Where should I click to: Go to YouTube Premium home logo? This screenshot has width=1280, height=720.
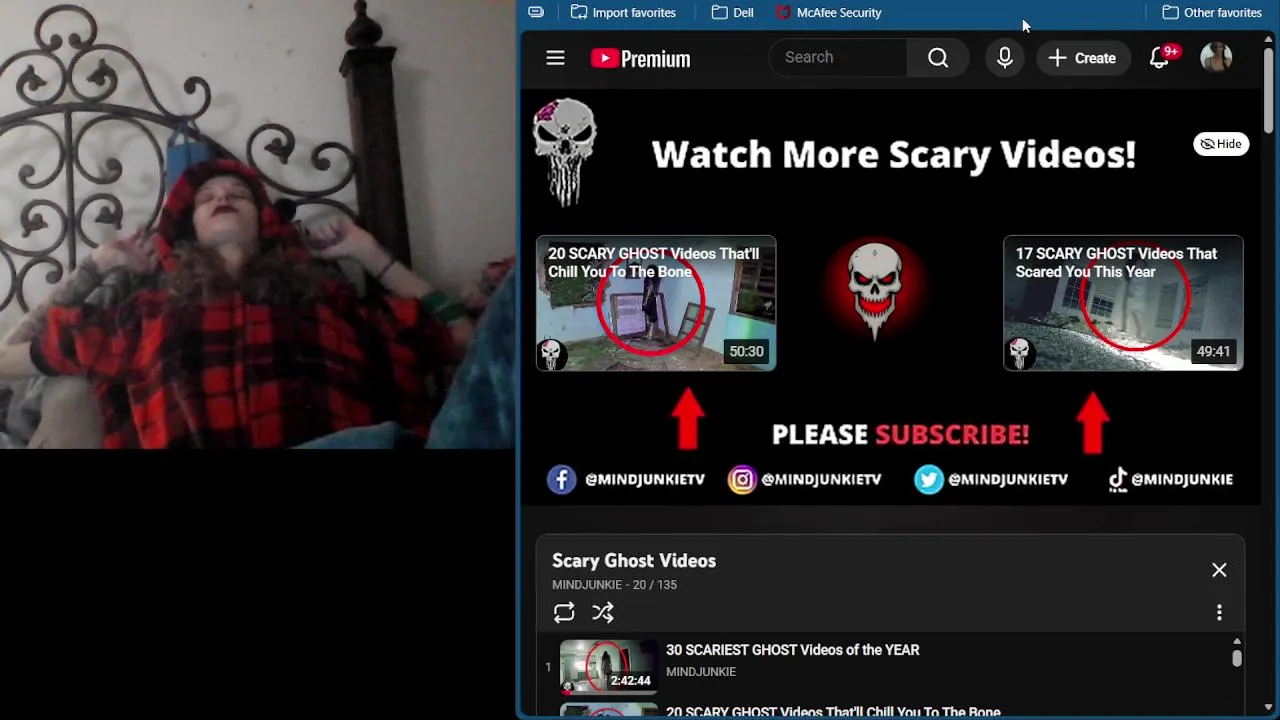pyautogui.click(x=640, y=58)
